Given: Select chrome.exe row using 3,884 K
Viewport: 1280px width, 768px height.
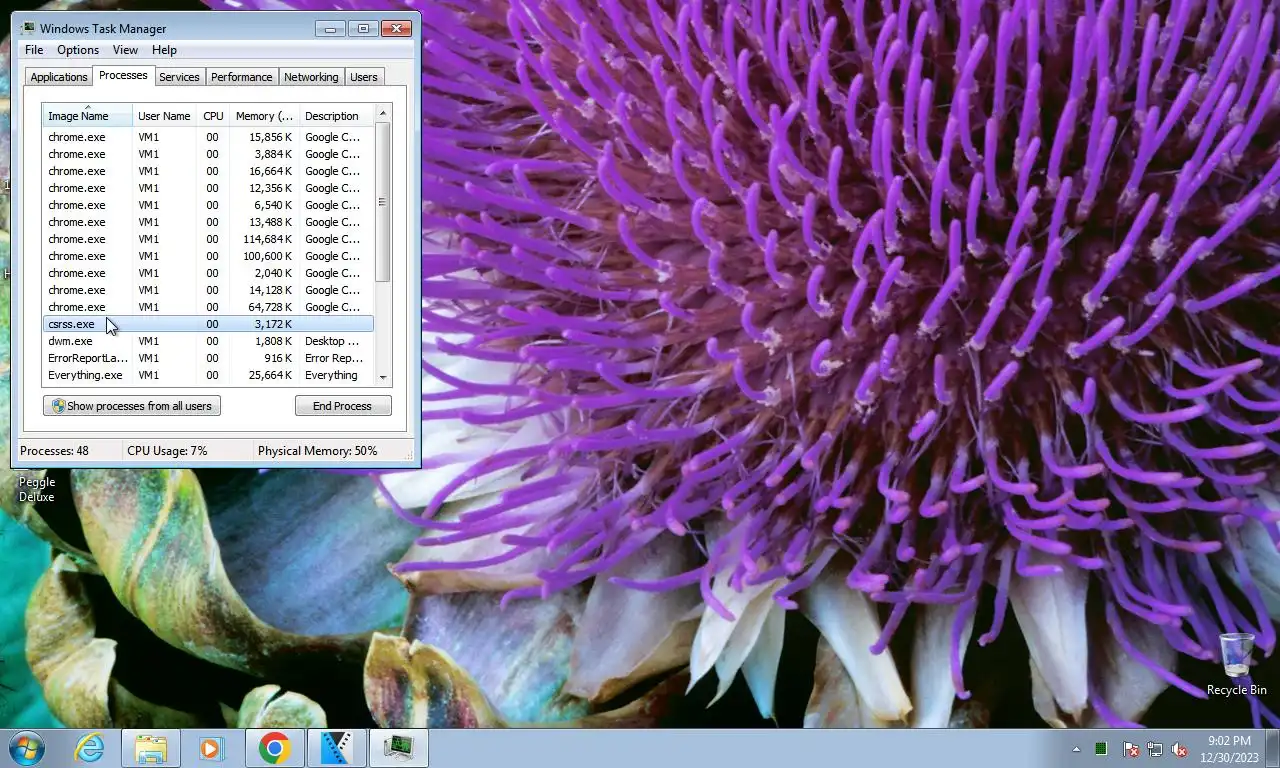Looking at the screenshot, I should point(208,154).
